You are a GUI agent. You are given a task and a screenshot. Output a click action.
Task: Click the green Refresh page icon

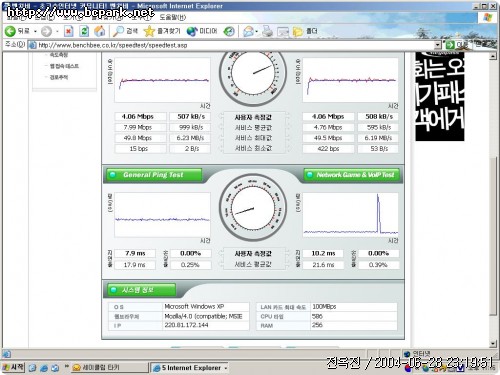click(84, 31)
